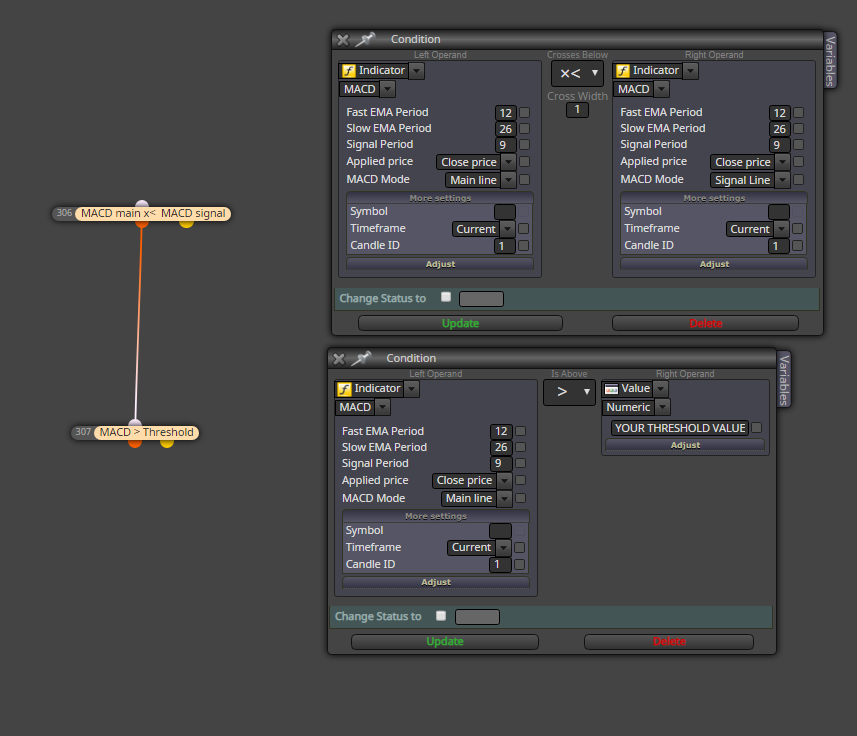Click yellow output dot on node 307
Screen dimensions: 857x736
(167, 443)
